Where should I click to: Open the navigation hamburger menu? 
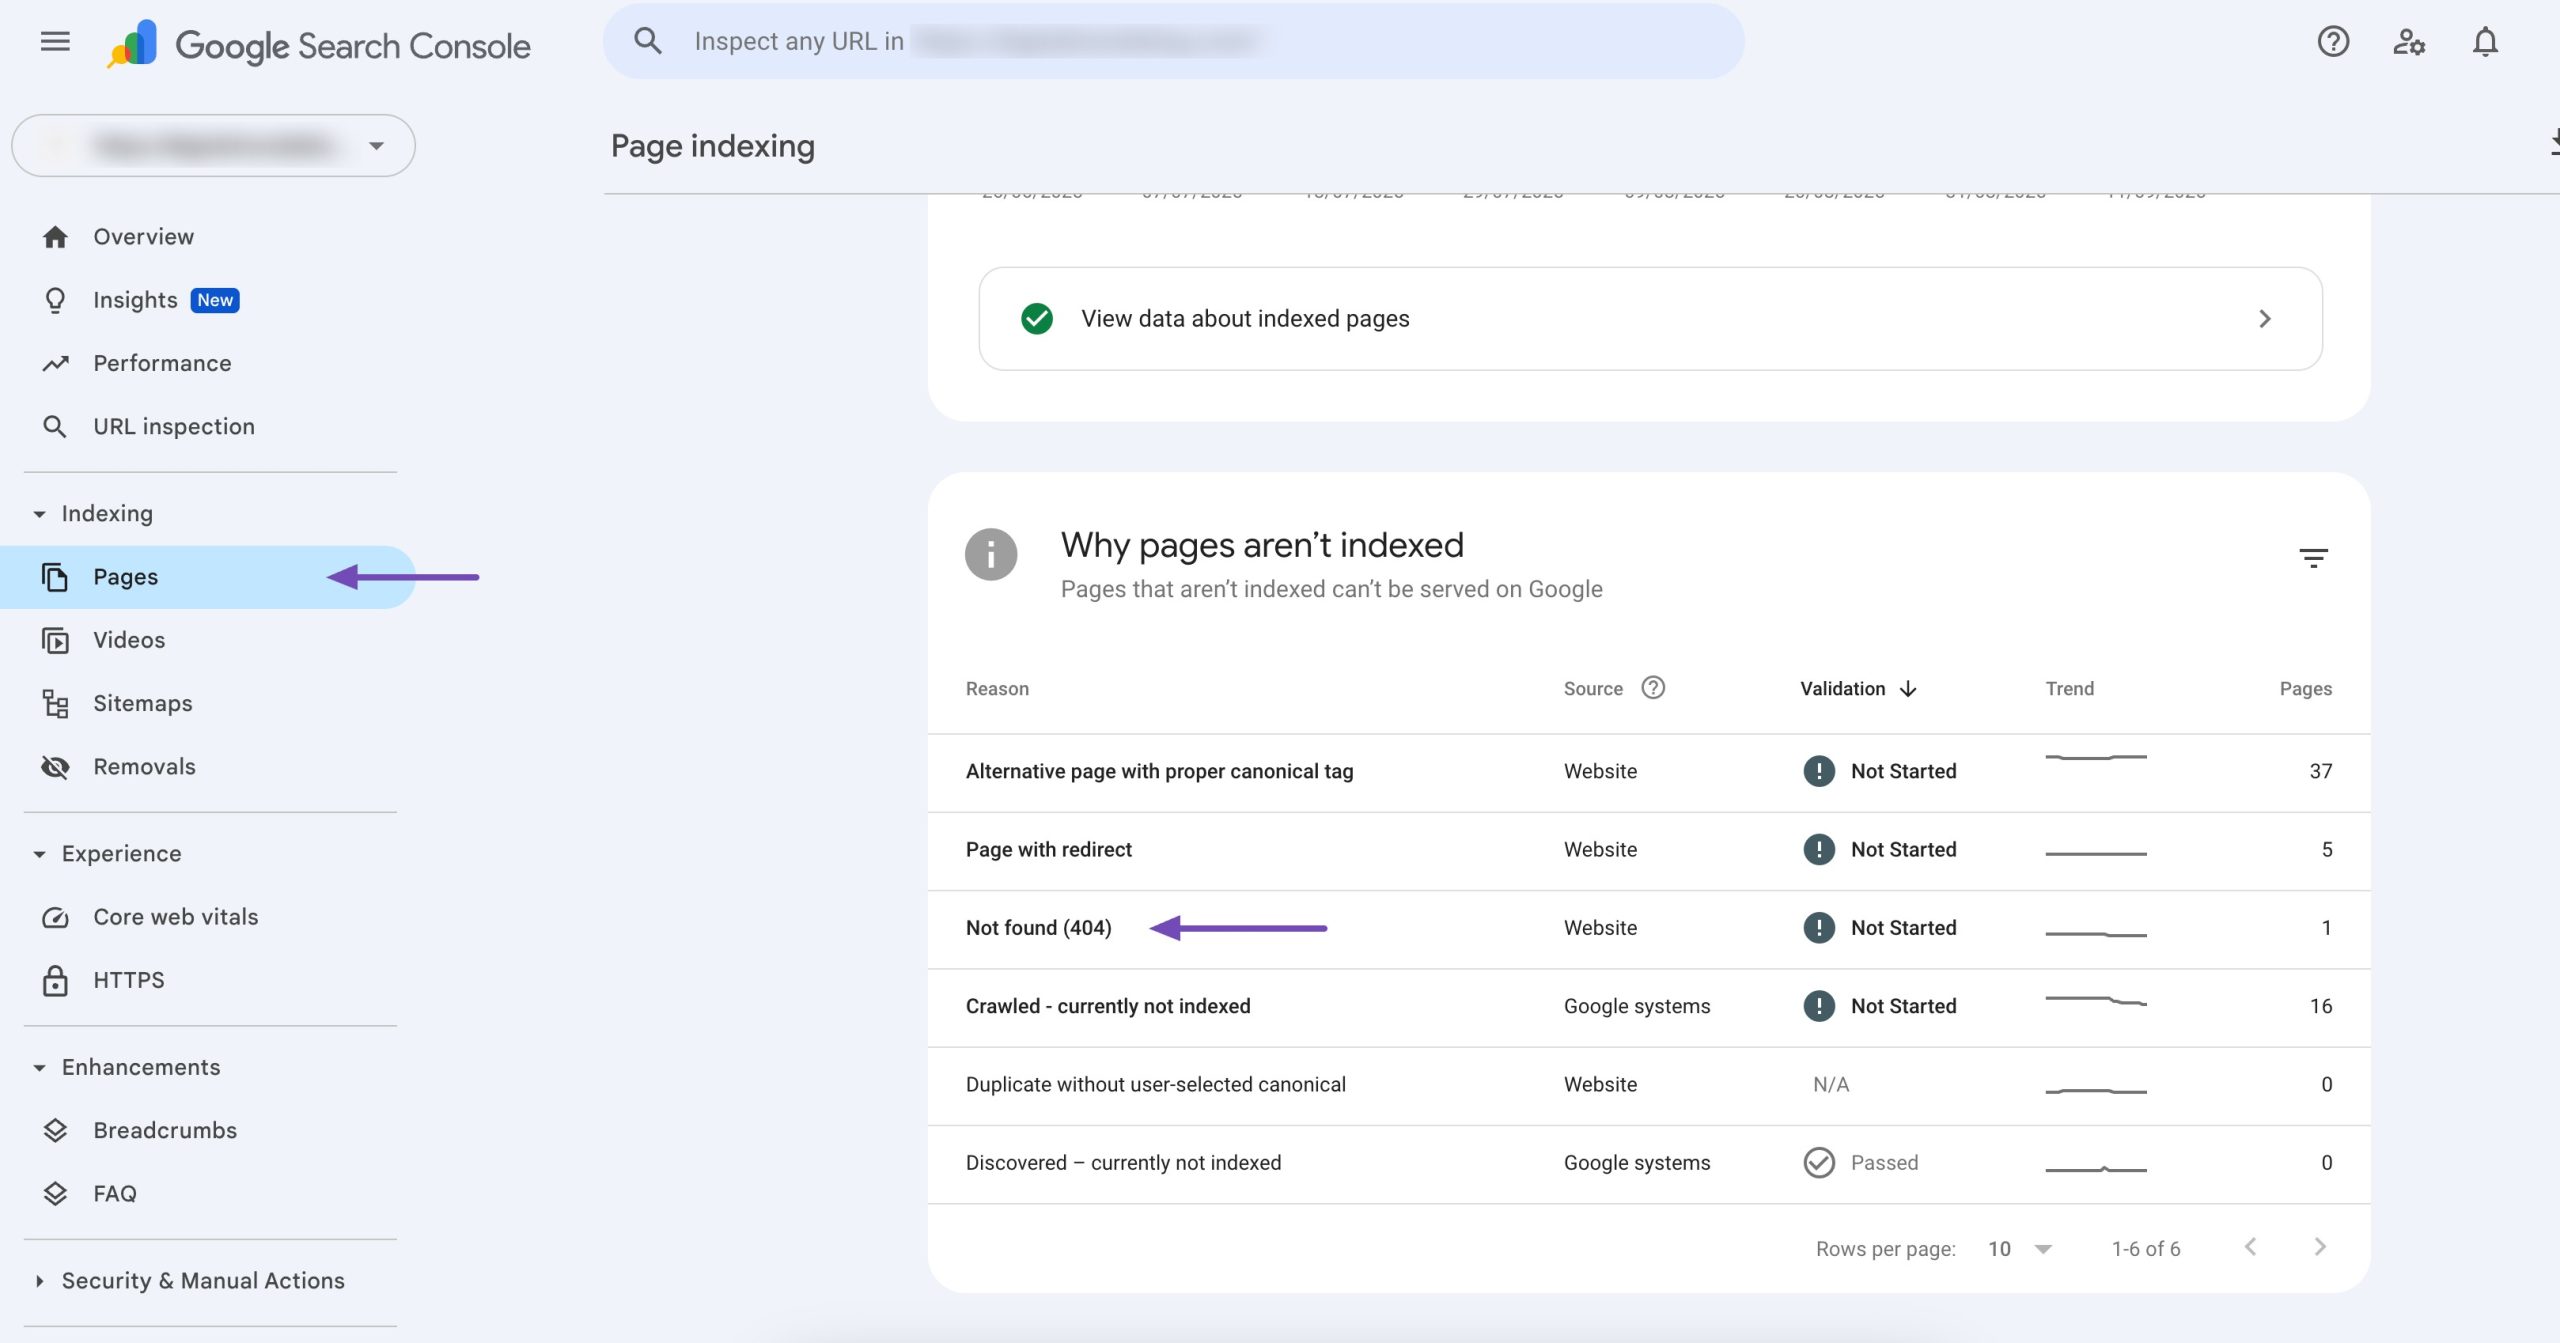click(55, 41)
